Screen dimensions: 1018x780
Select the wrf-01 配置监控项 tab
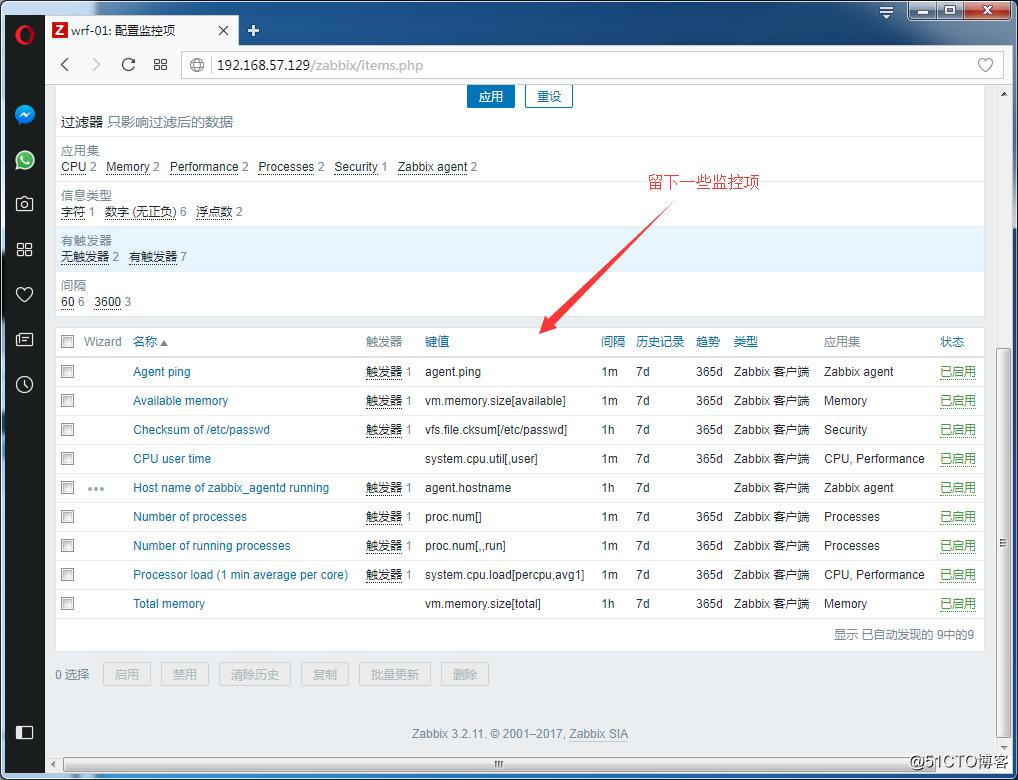click(143, 31)
